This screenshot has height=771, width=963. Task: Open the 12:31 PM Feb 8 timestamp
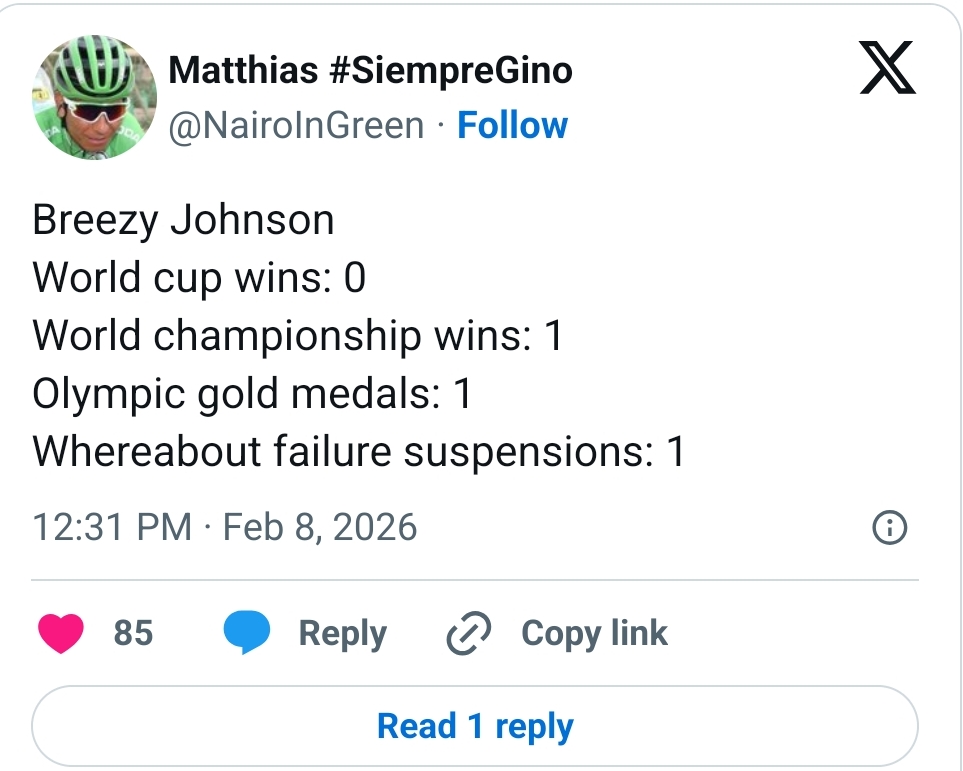click(225, 527)
